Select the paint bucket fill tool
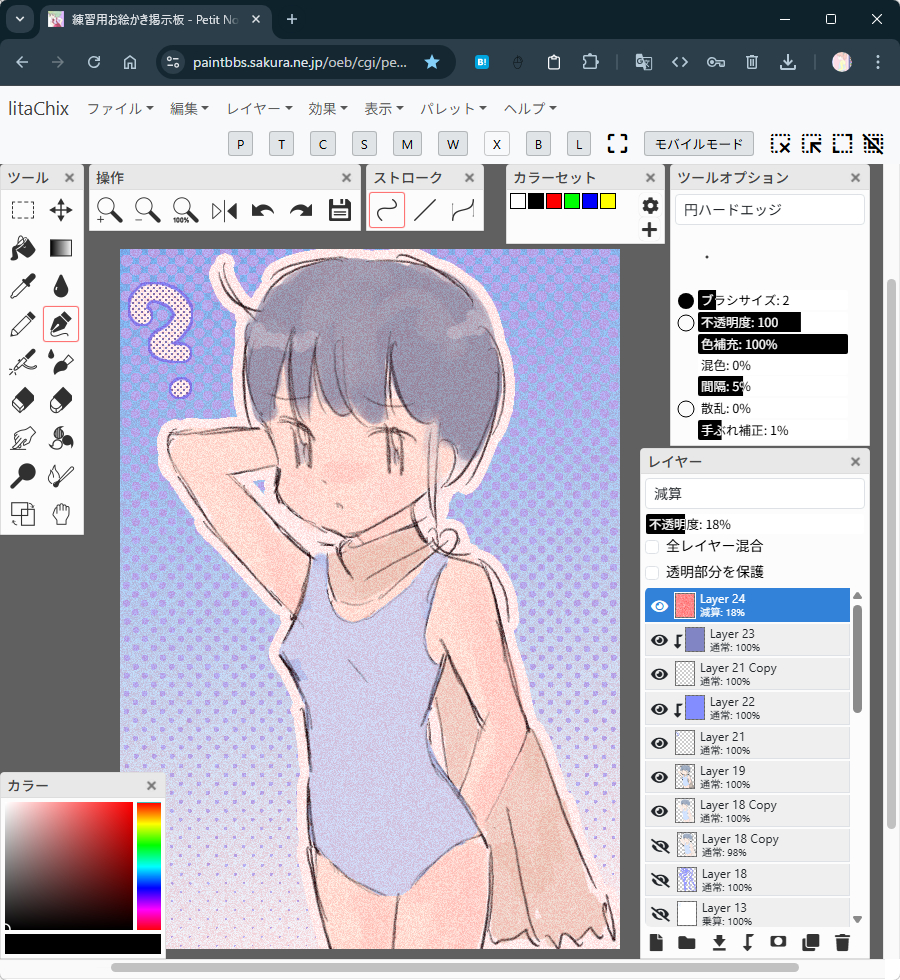This screenshot has width=900, height=980. click(23, 247)
